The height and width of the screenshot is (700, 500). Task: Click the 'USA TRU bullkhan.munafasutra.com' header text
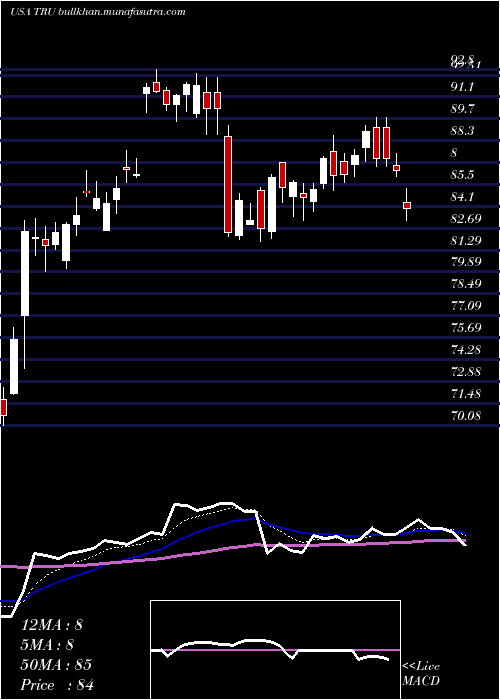pos(97,12)
